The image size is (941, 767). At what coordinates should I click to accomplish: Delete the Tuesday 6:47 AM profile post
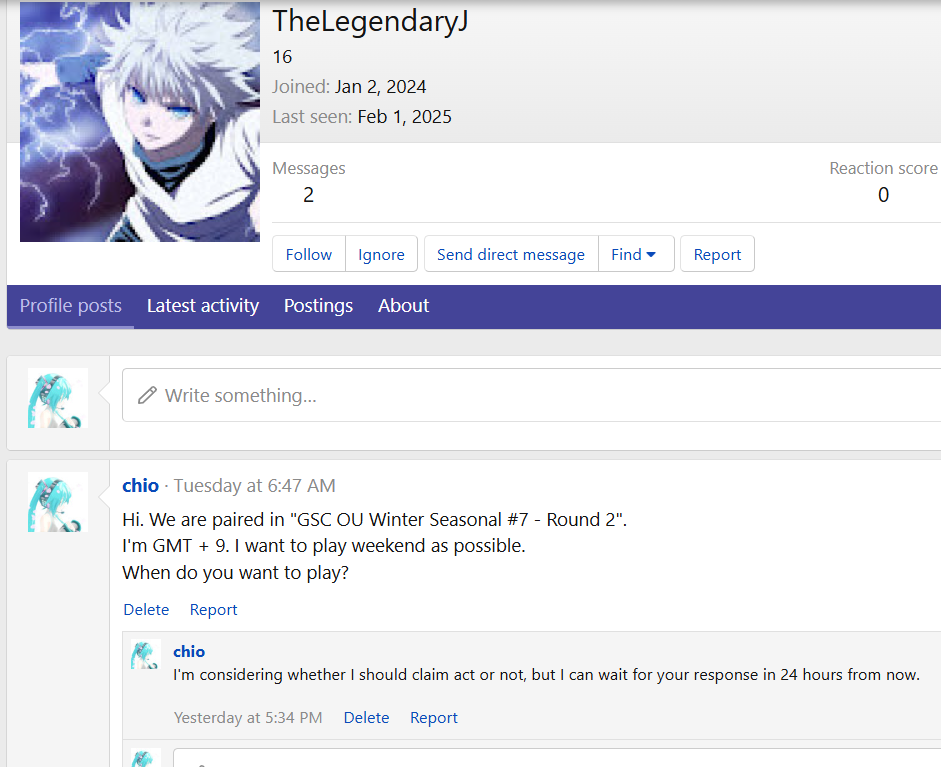[x=146, y=610]
